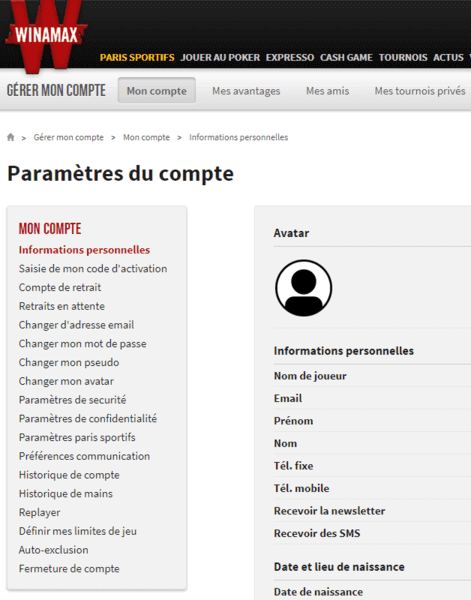Click the home icon in breadcrumb

[x=11, y=137]
